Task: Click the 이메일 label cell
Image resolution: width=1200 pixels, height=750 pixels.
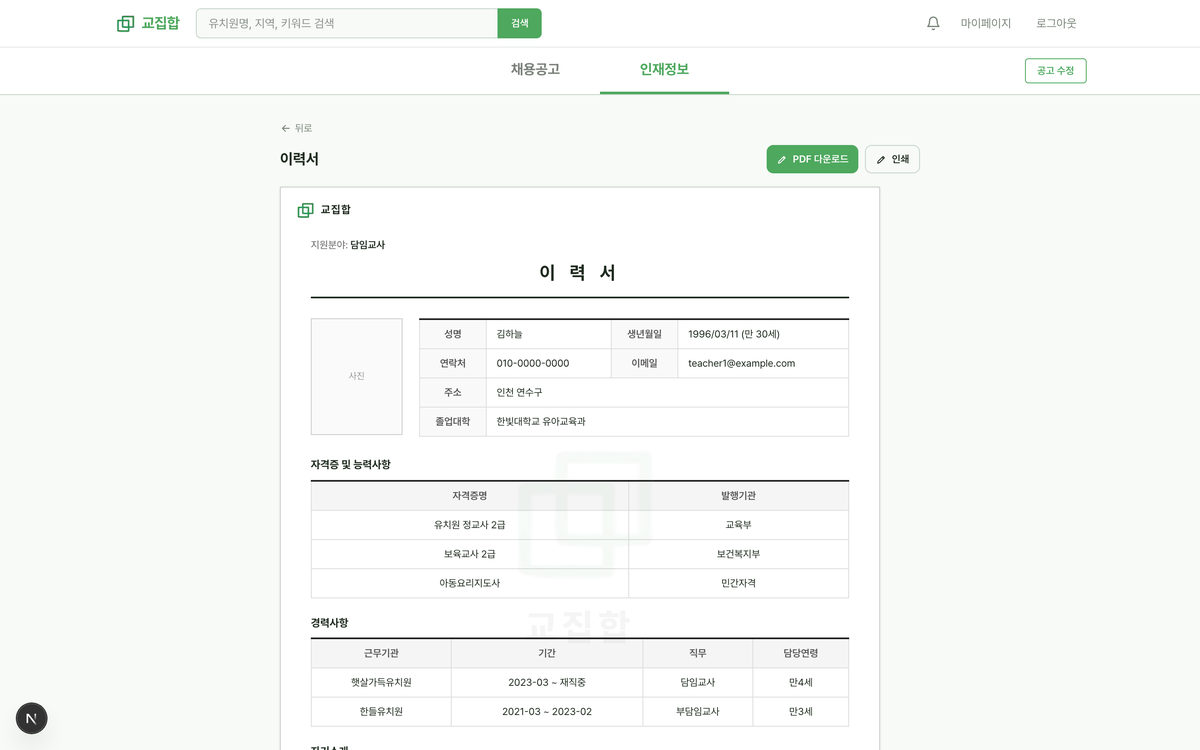Action: (645, 363)
